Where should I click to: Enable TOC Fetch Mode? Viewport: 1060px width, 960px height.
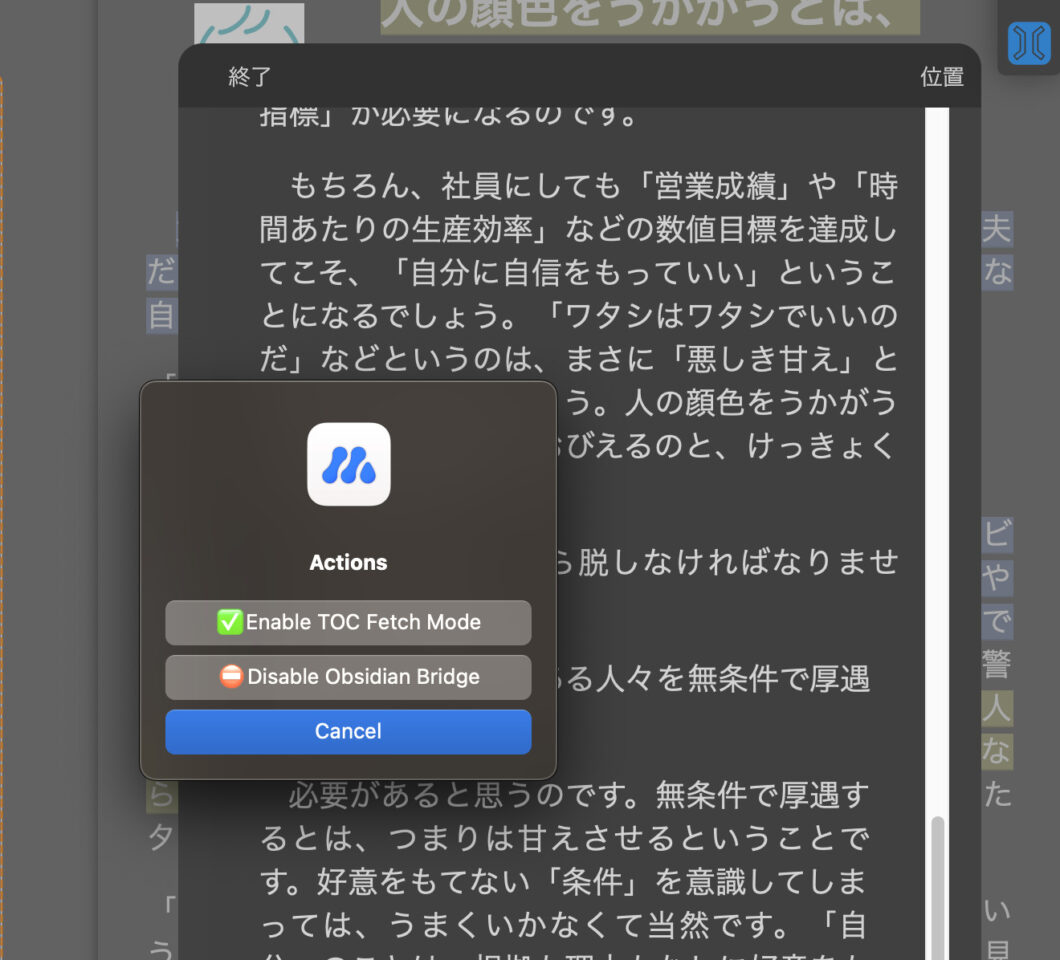coord(348,622)
